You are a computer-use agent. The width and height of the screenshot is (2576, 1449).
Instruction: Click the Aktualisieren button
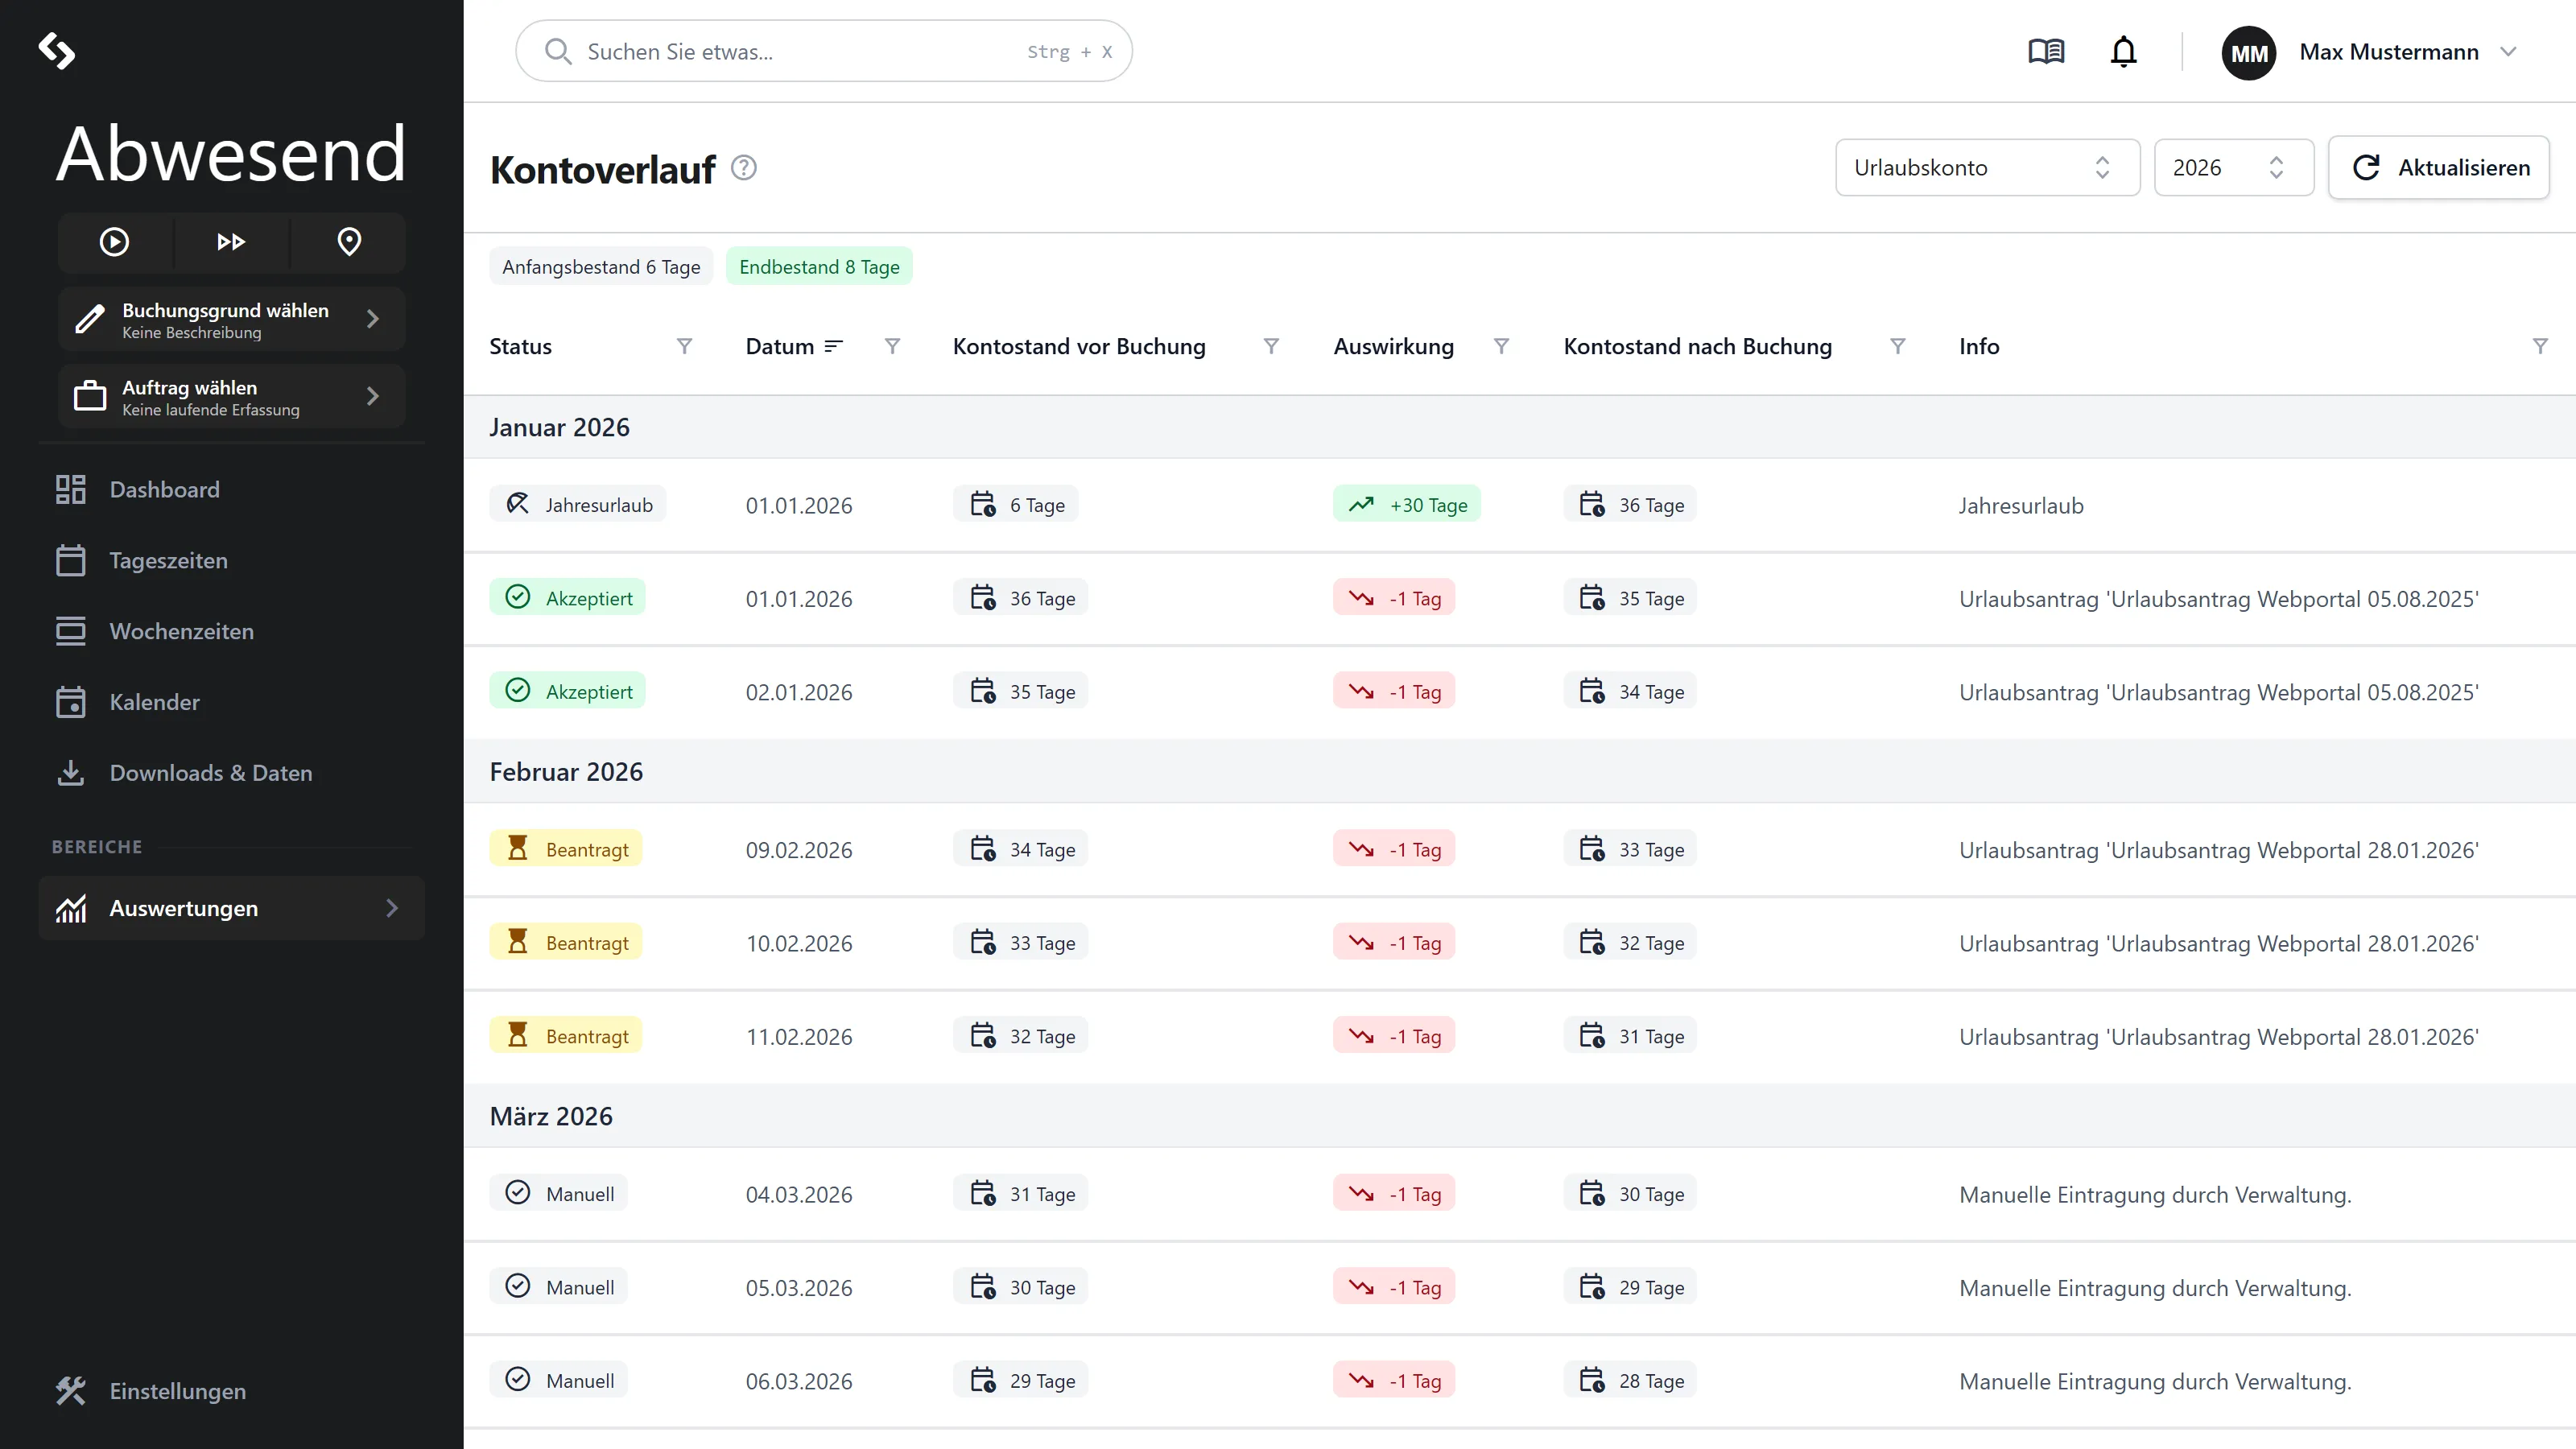[x=2438, y=168]
